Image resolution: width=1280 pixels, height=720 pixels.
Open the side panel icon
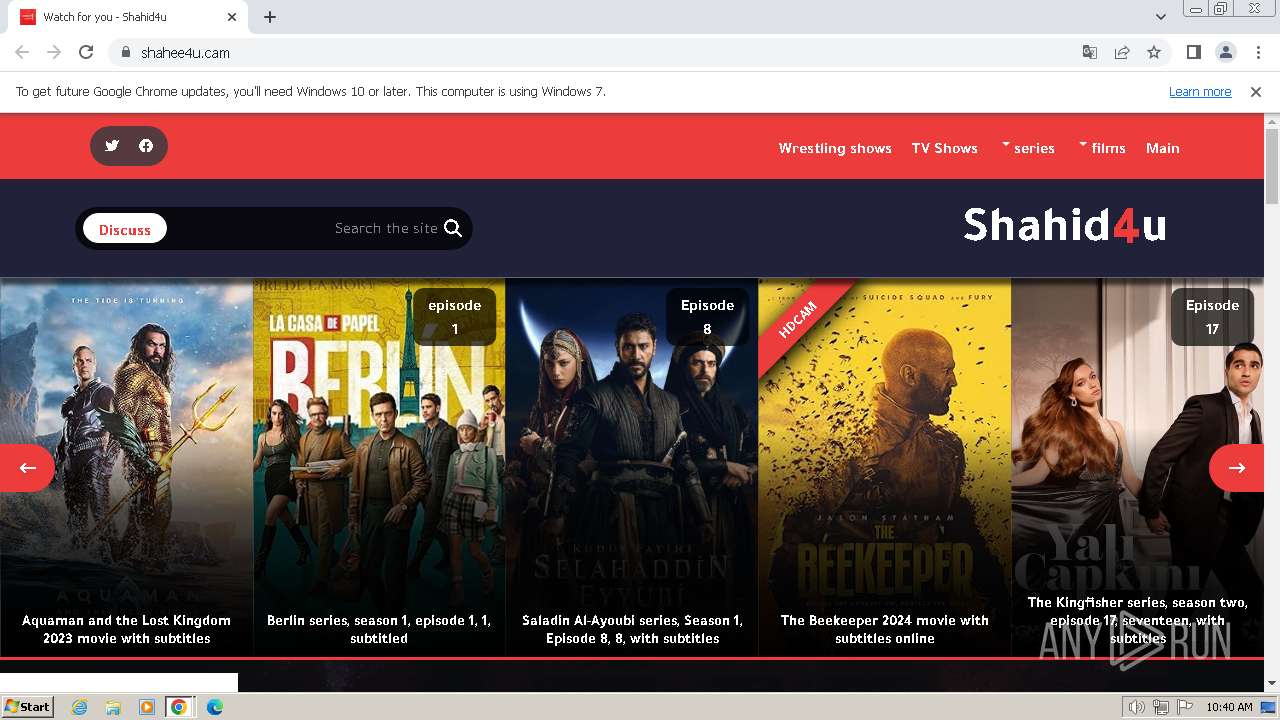1193,52
